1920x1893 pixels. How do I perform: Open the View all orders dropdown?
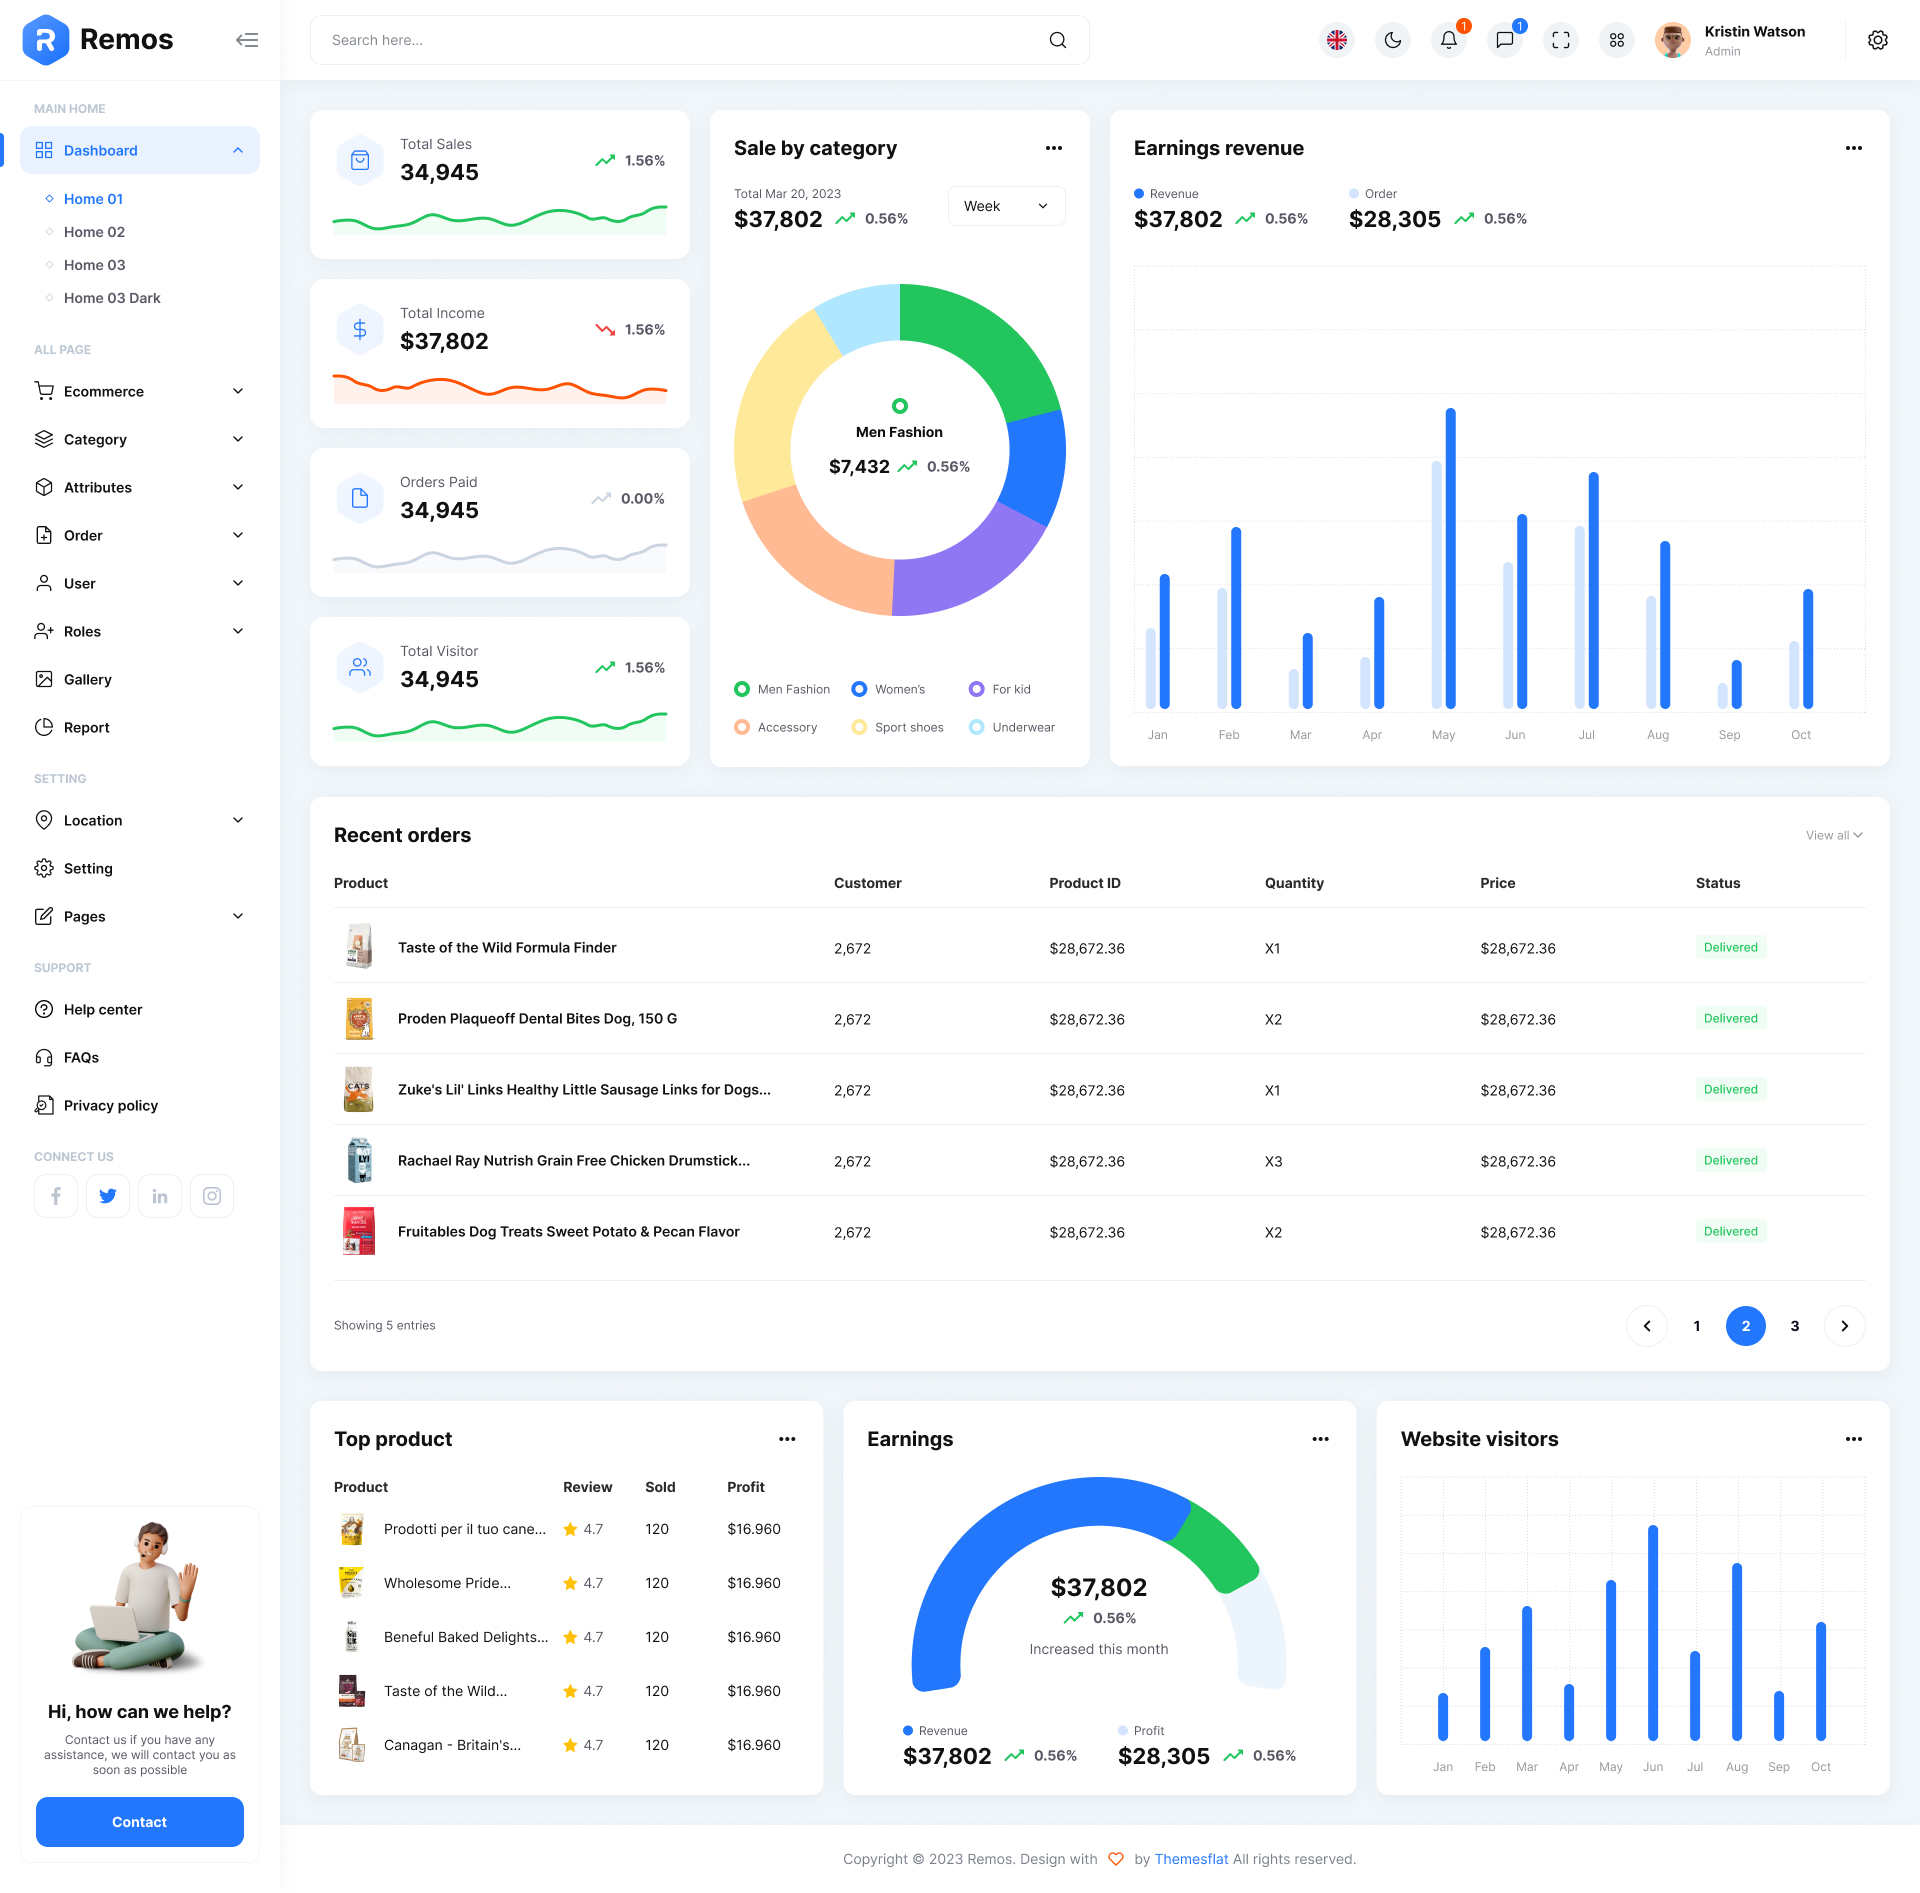(1833, 835)
